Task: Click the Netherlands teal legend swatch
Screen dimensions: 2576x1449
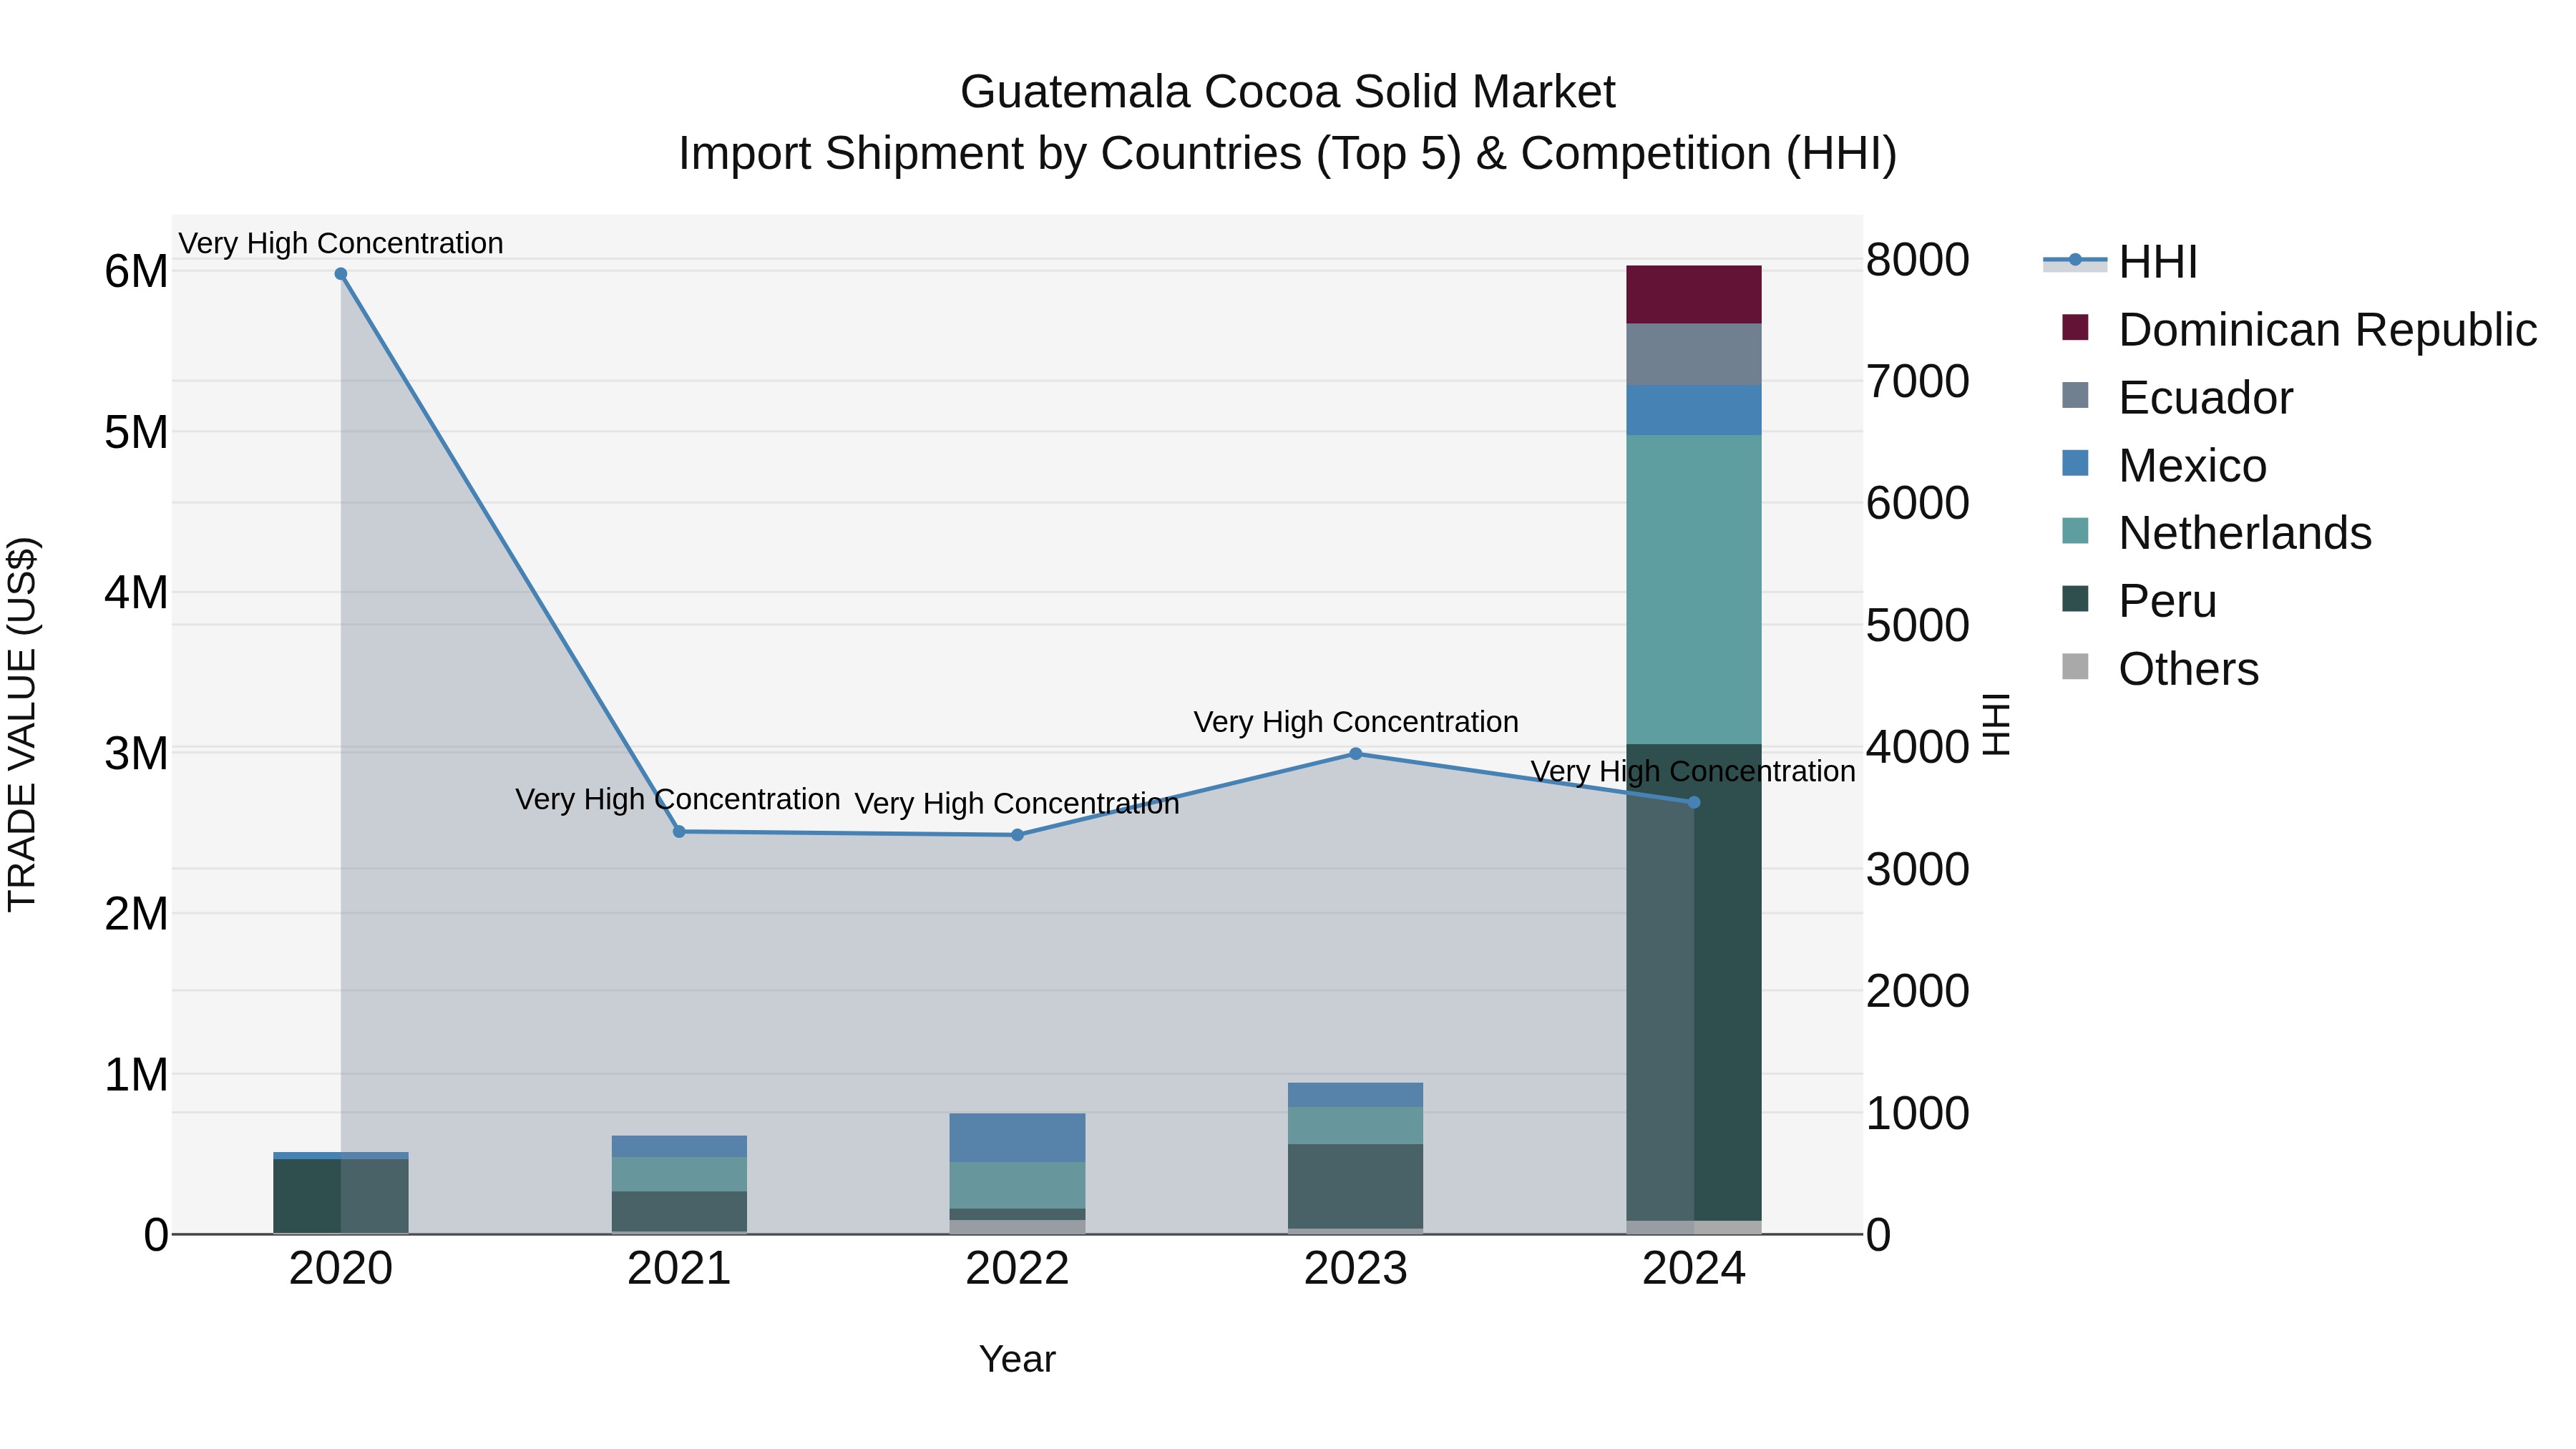Action: 2075,531
